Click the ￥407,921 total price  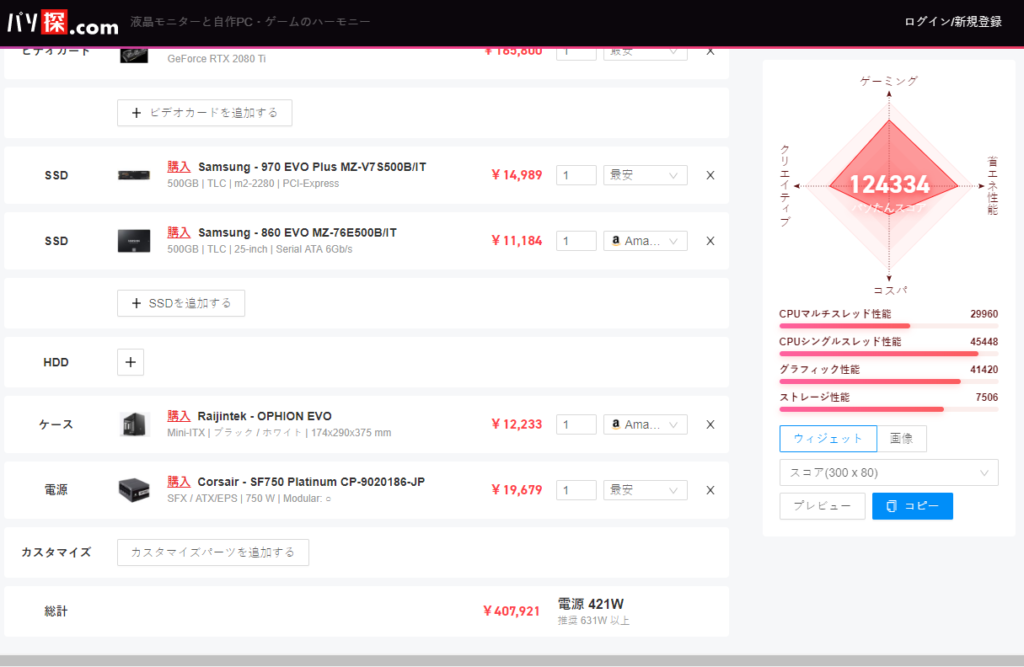tap(511, 611)
